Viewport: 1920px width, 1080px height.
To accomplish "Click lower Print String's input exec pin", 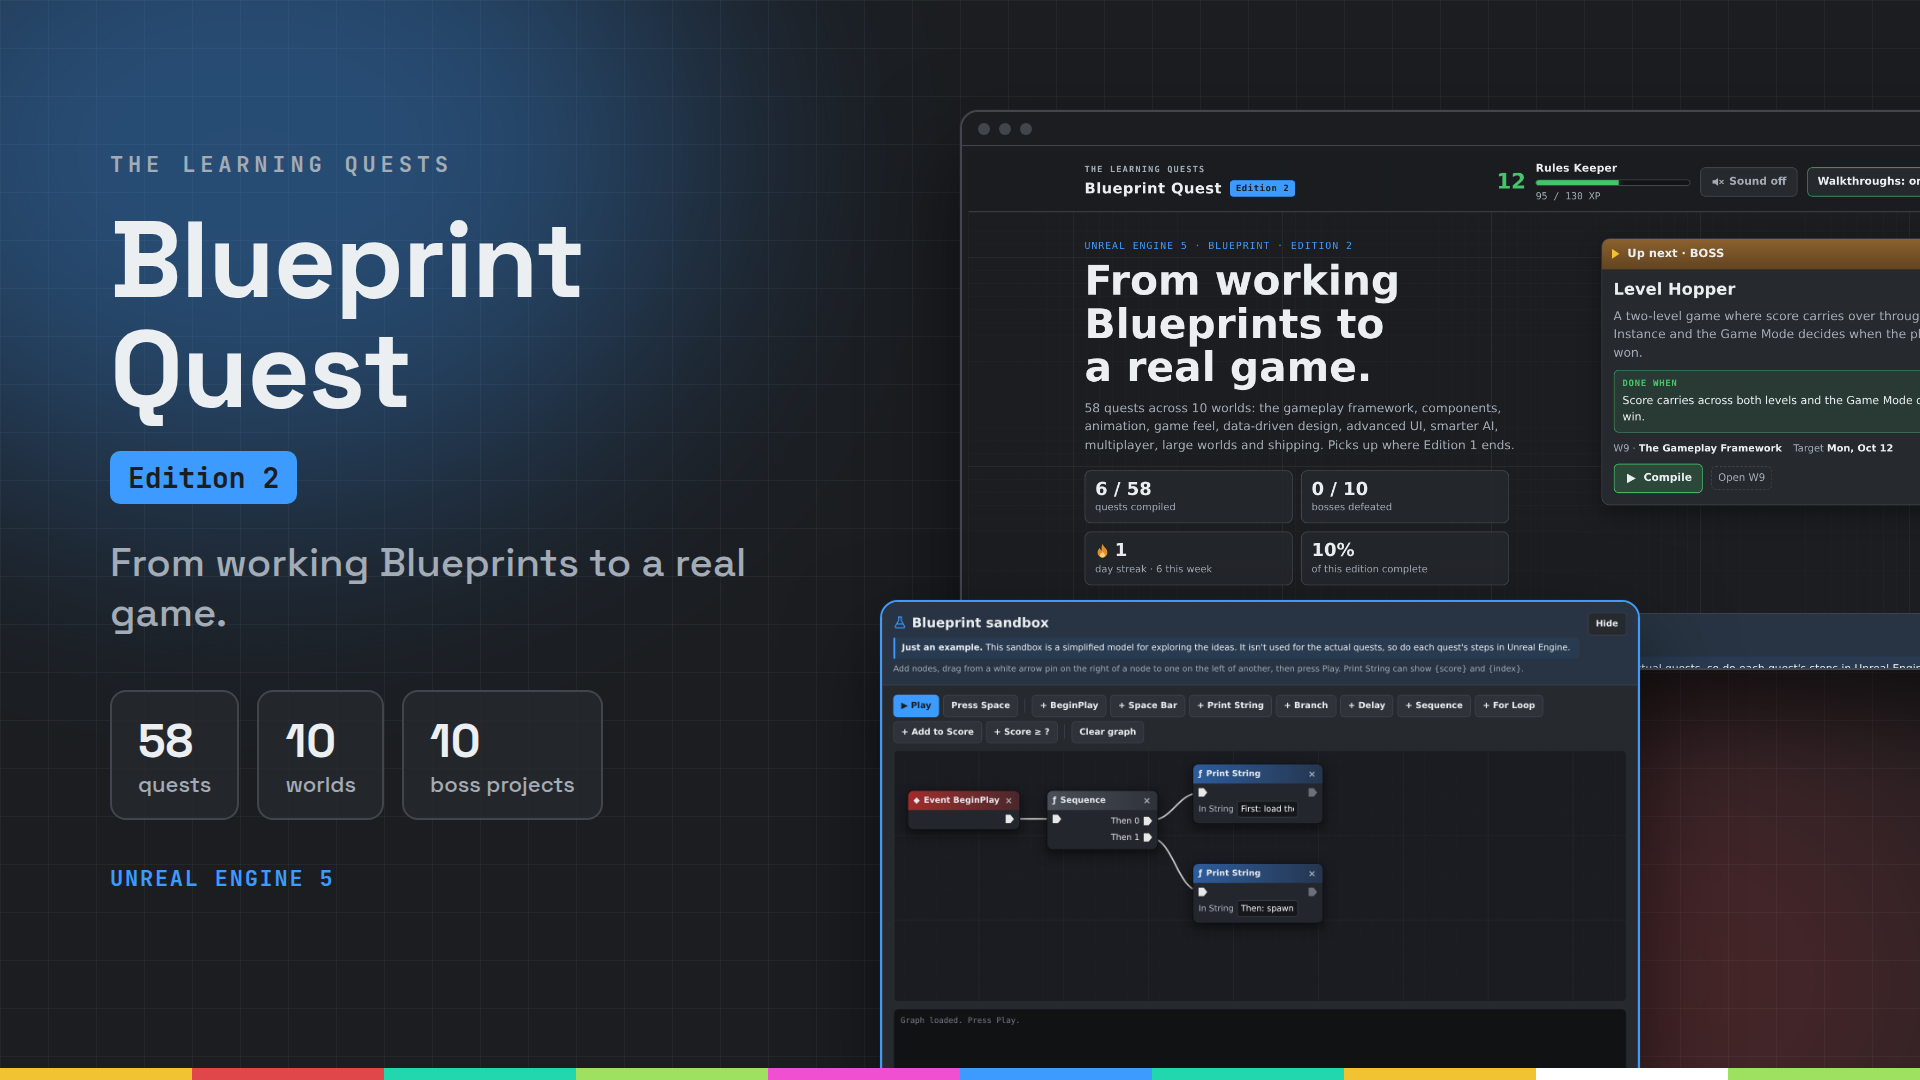I will 1203,892.
